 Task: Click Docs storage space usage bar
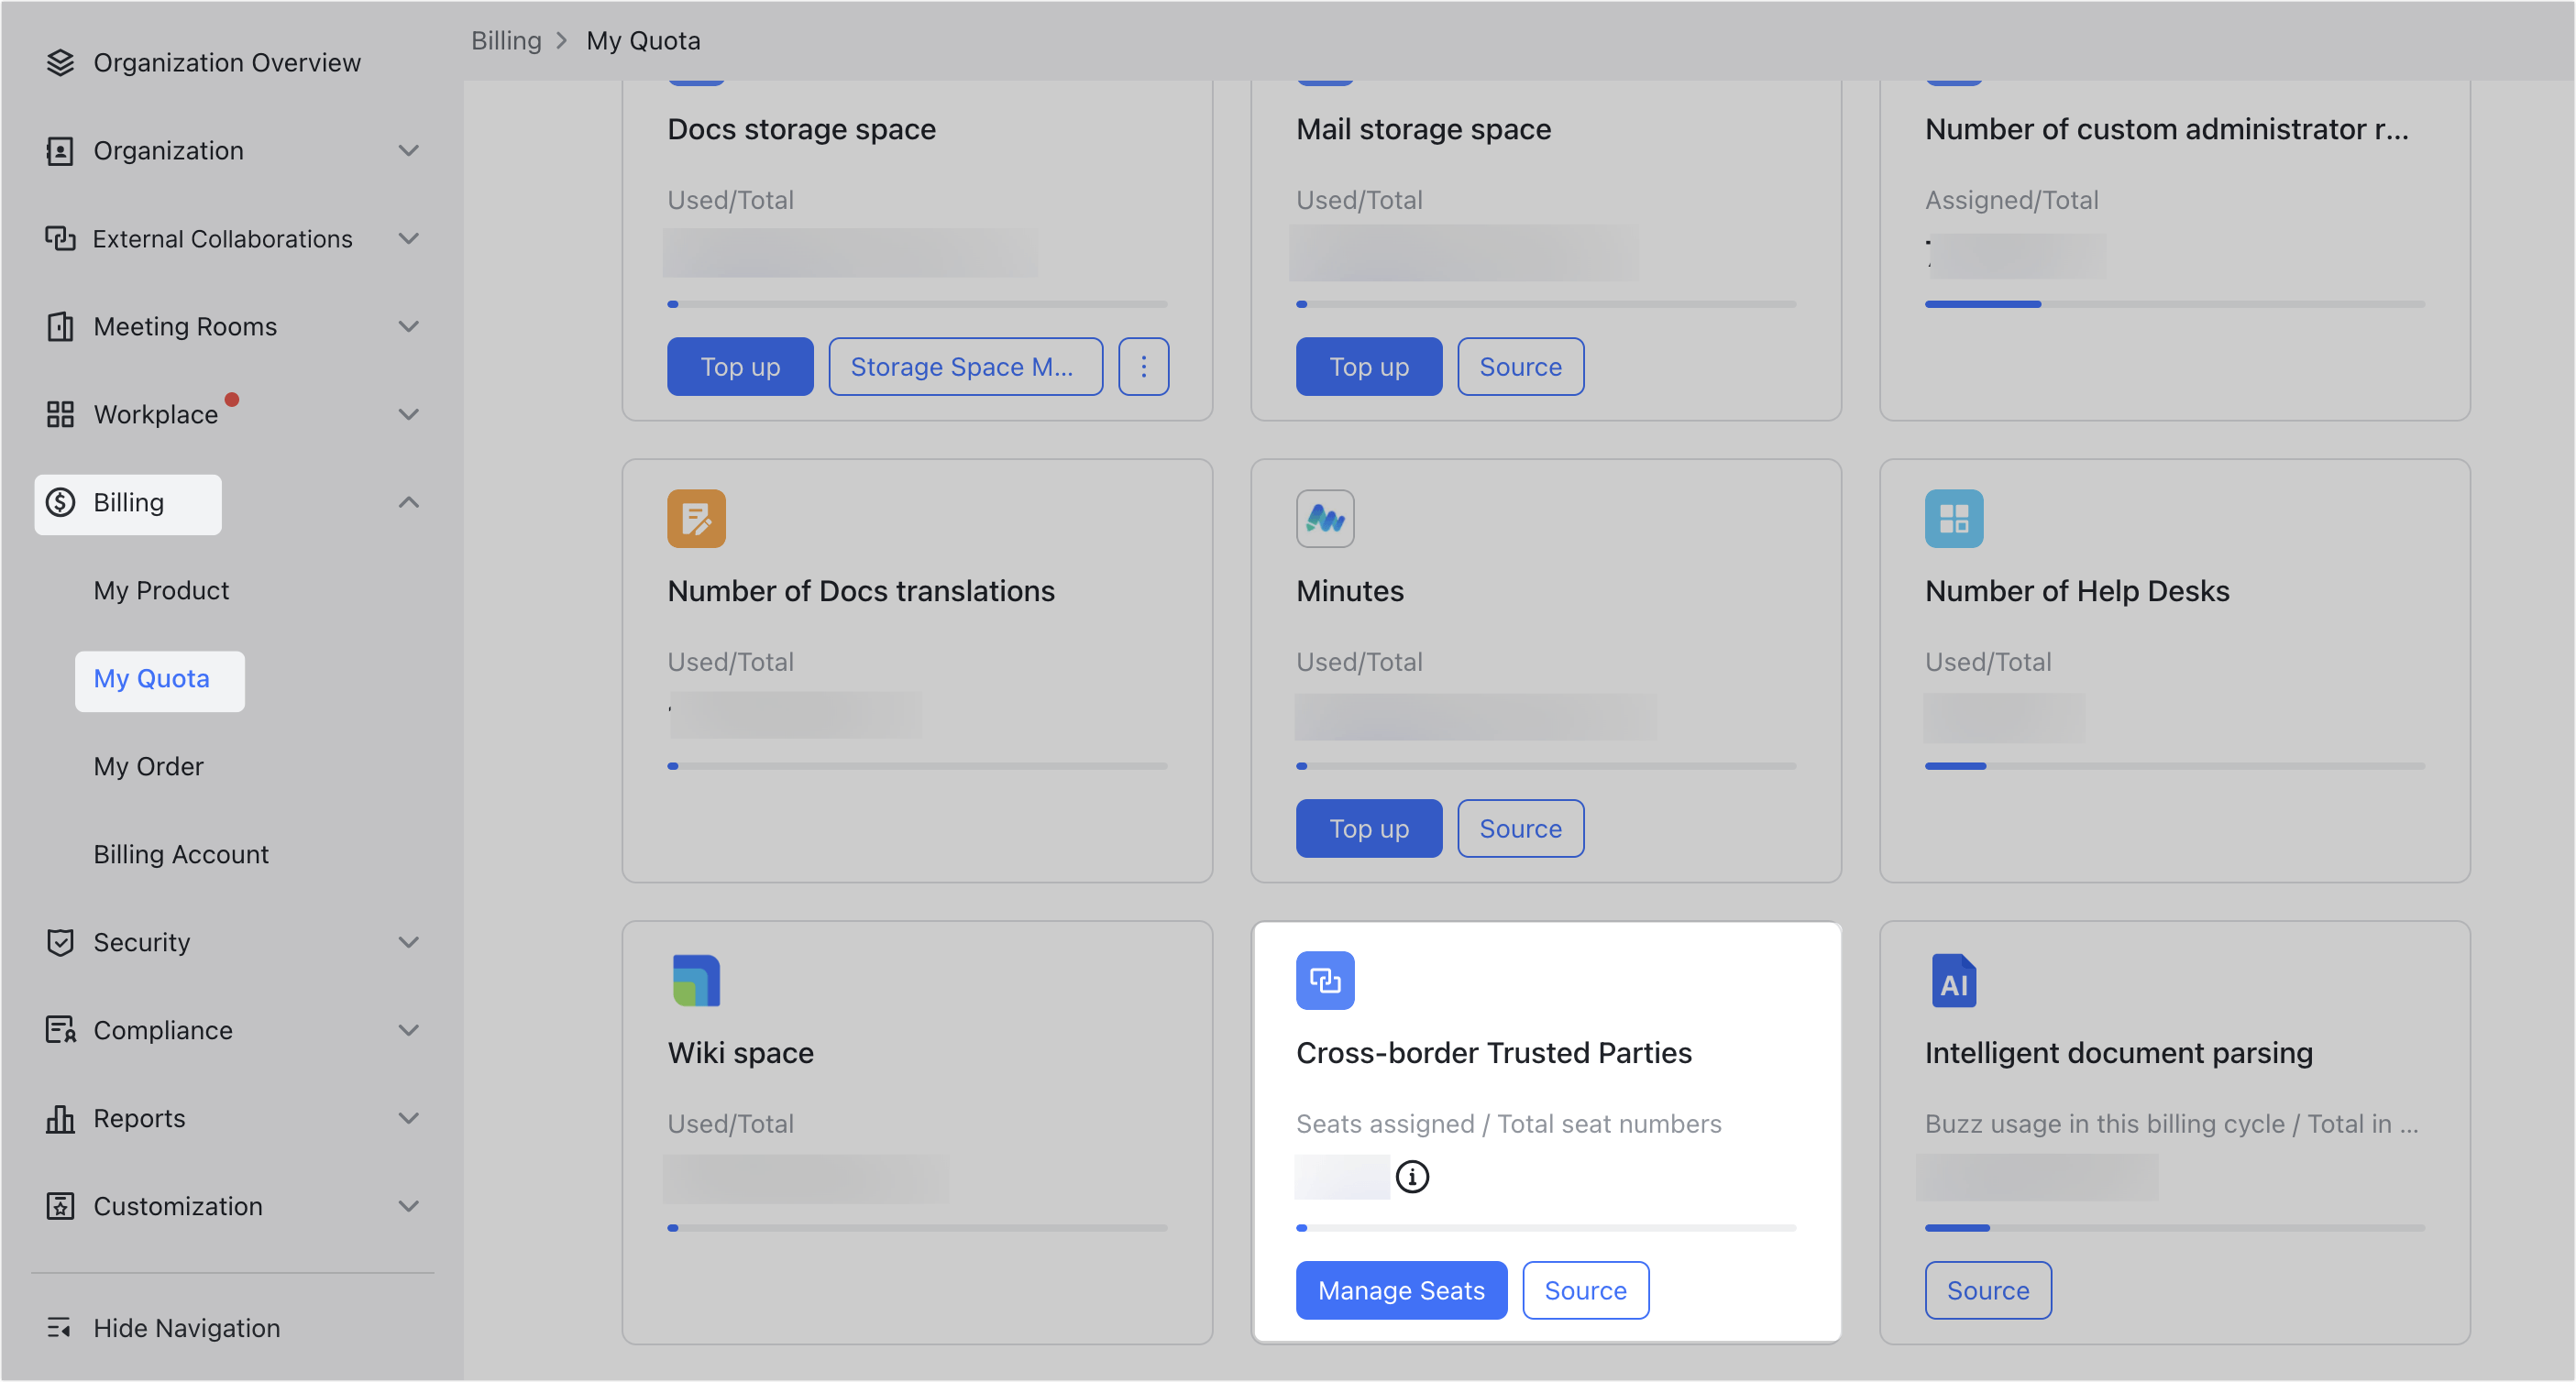point(917,304)
